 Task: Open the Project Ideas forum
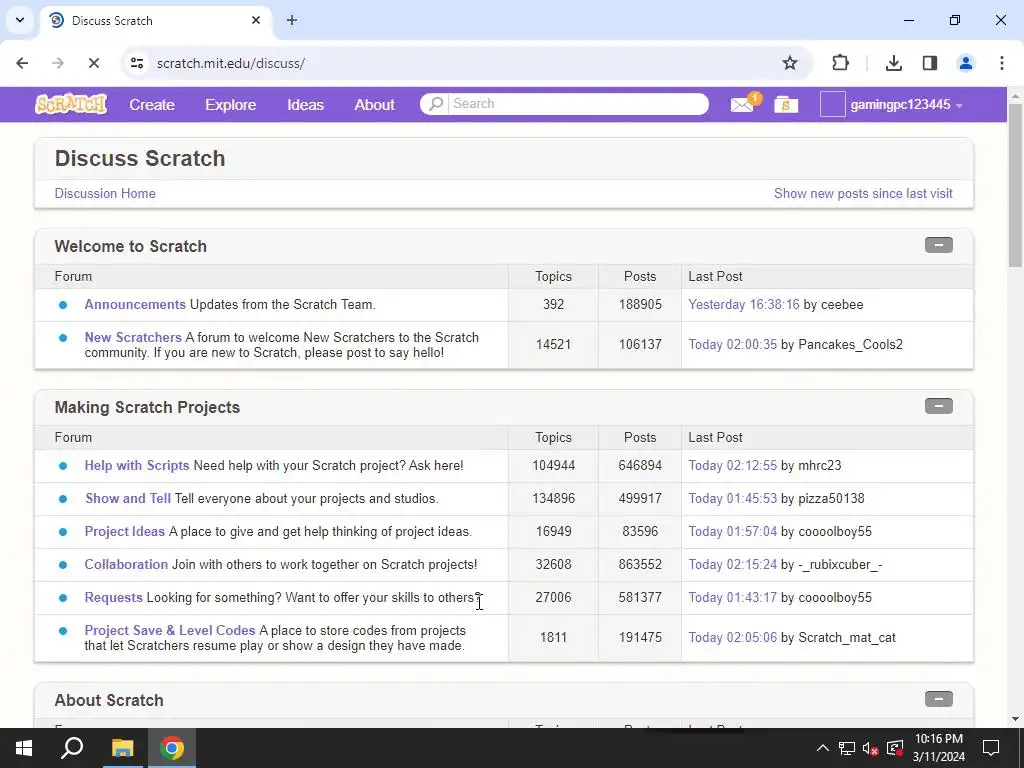(125, 532)
